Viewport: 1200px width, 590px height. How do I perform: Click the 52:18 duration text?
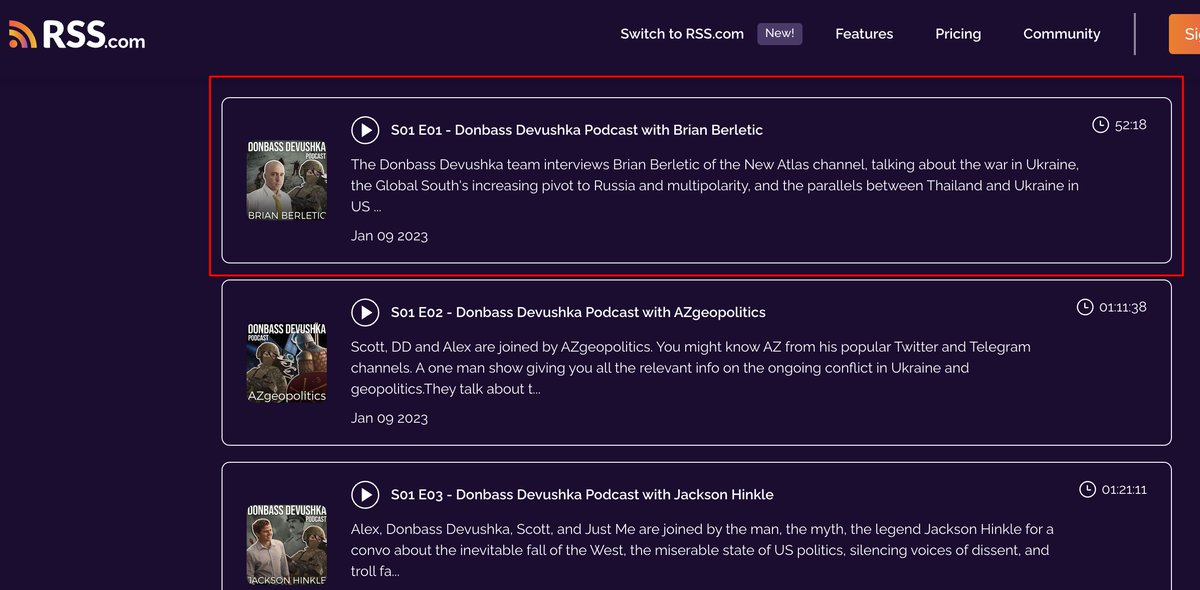click(1130, 125)
